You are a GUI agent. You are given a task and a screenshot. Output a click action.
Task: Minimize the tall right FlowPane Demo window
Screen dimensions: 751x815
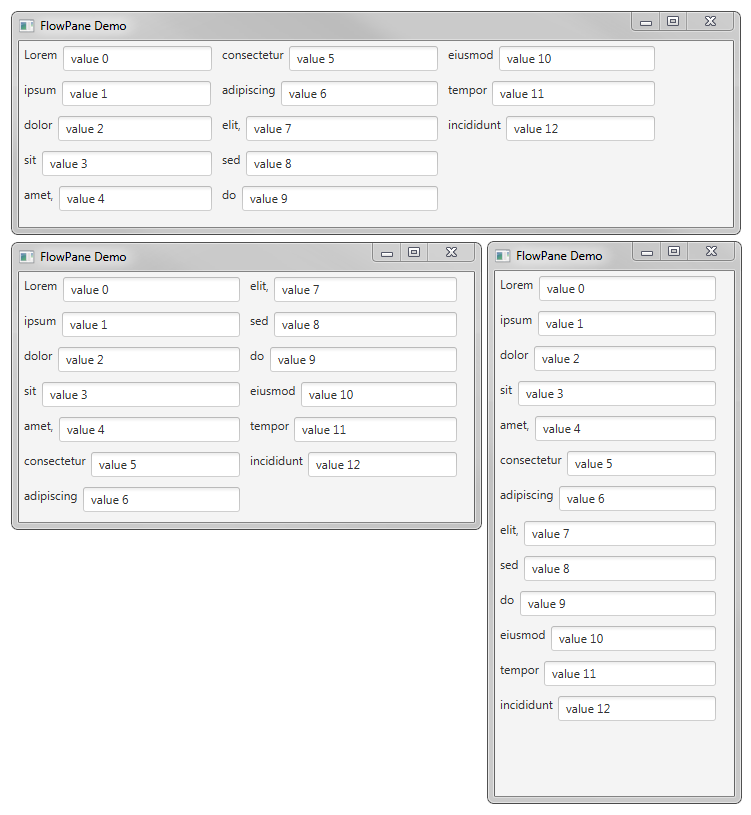coord(647,252)
